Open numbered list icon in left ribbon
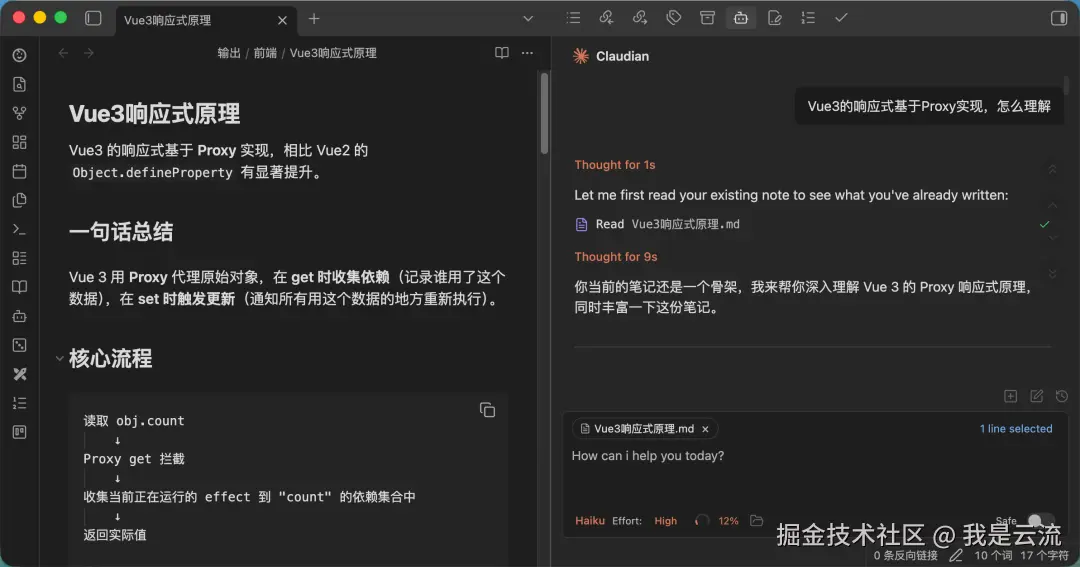Image resolution: width=1080 pixels, height=567 pixels. pyautogui.click(x=19, y=403)
